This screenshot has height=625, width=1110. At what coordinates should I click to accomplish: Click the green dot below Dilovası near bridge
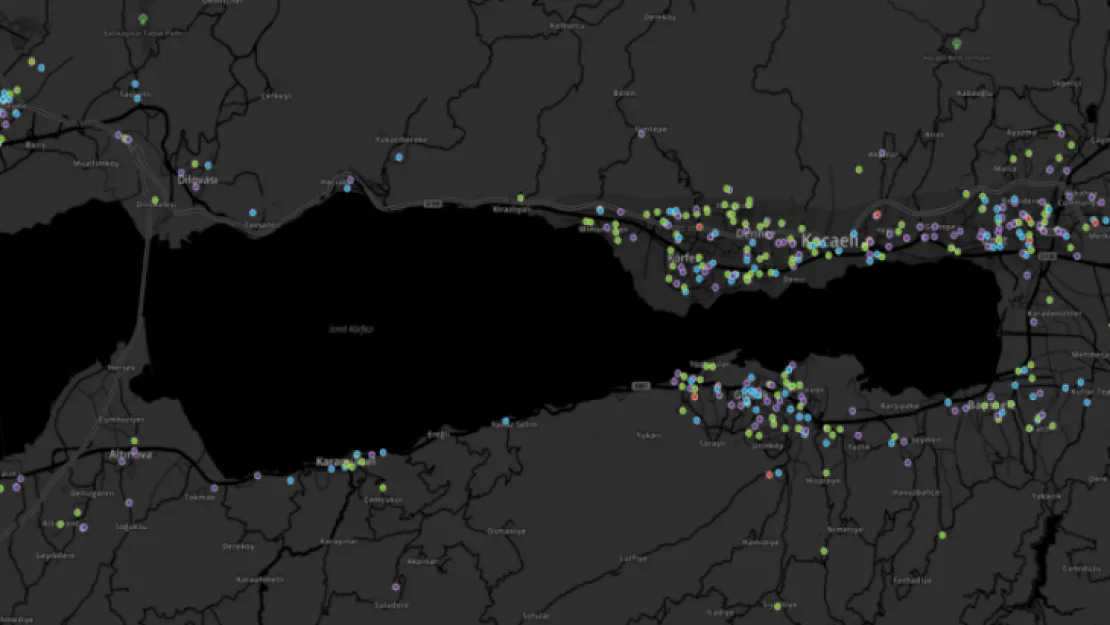click(x=155, y=200)
